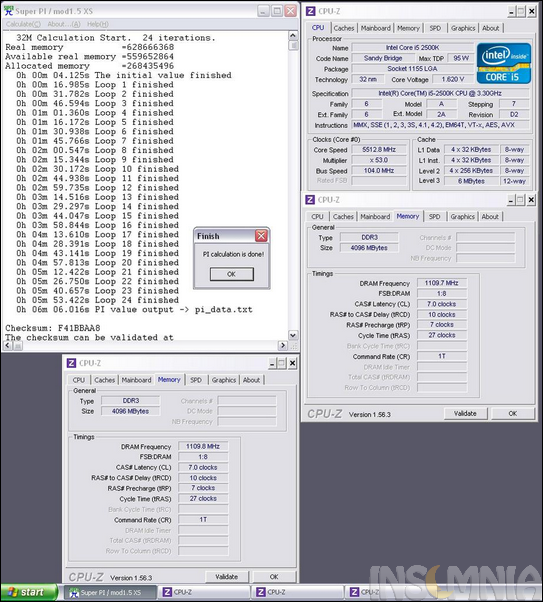Select Mainboard tab in the processor CPU-Z window
This screenshot has height=602, width=543.
pyautogui.click(x=376, y=28)
